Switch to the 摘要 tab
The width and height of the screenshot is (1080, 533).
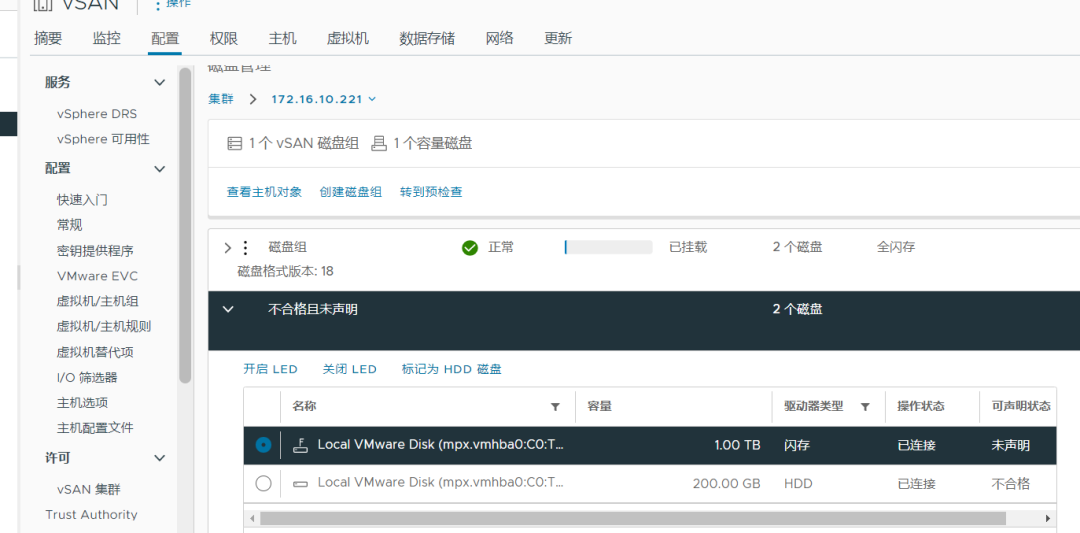(x=48, y=39)
